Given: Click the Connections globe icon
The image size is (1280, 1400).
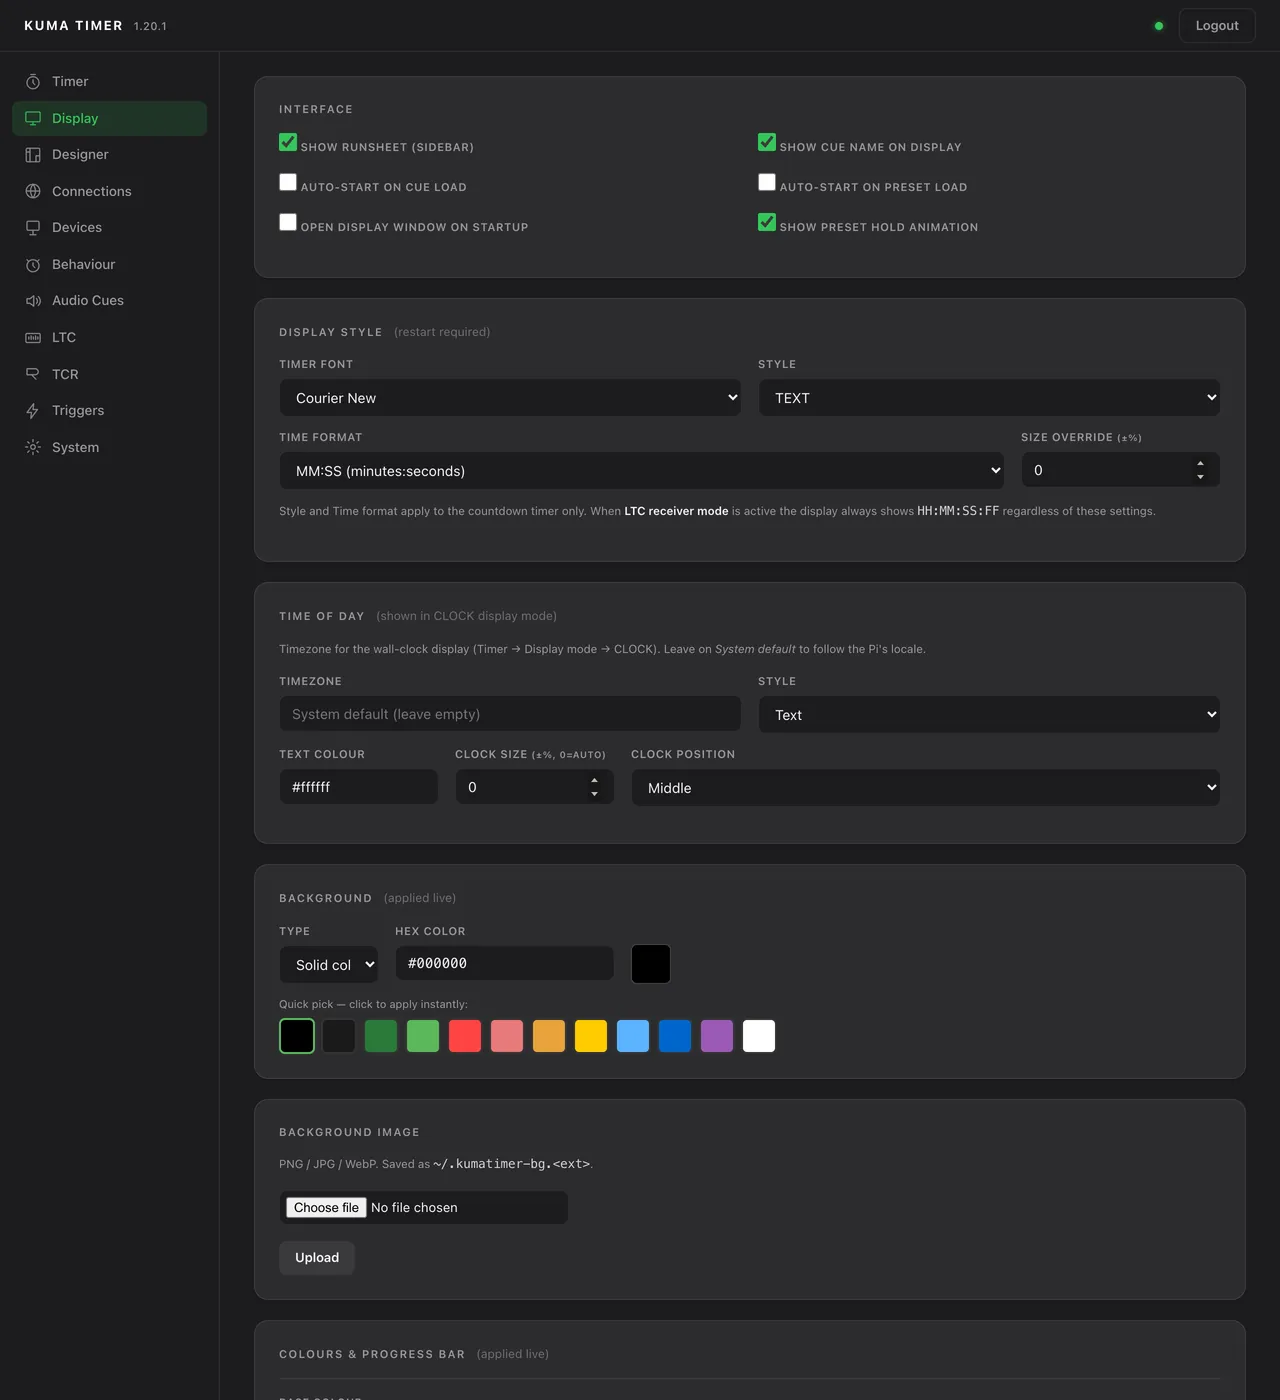Looking at the screenshot, I should [x=33, y=191].
